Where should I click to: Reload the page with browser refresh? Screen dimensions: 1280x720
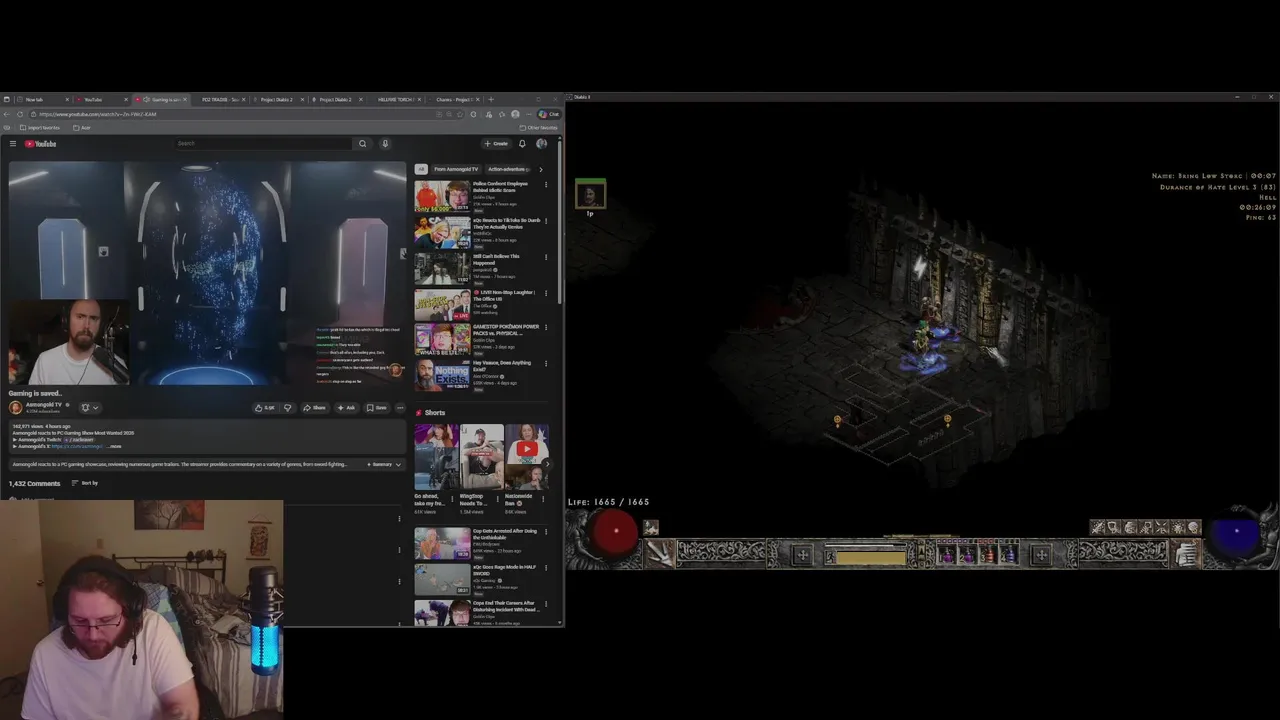pyautogui.click(x=19, y=114)
